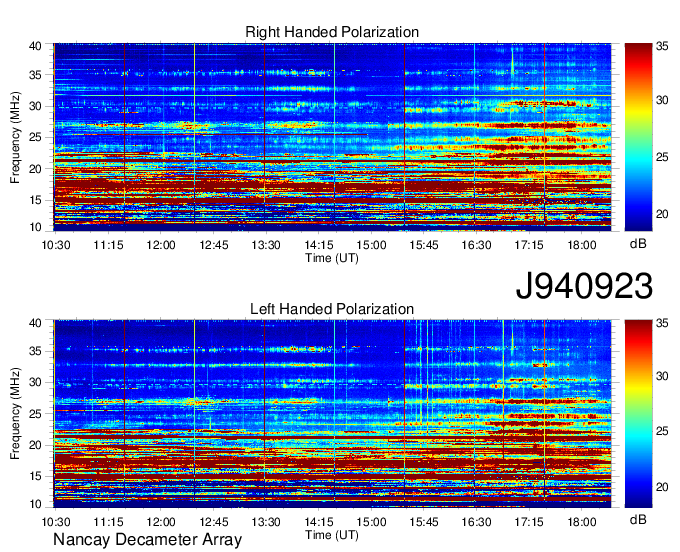Click the 20 dB value on Left Handed colorbar

click(662, 487)
